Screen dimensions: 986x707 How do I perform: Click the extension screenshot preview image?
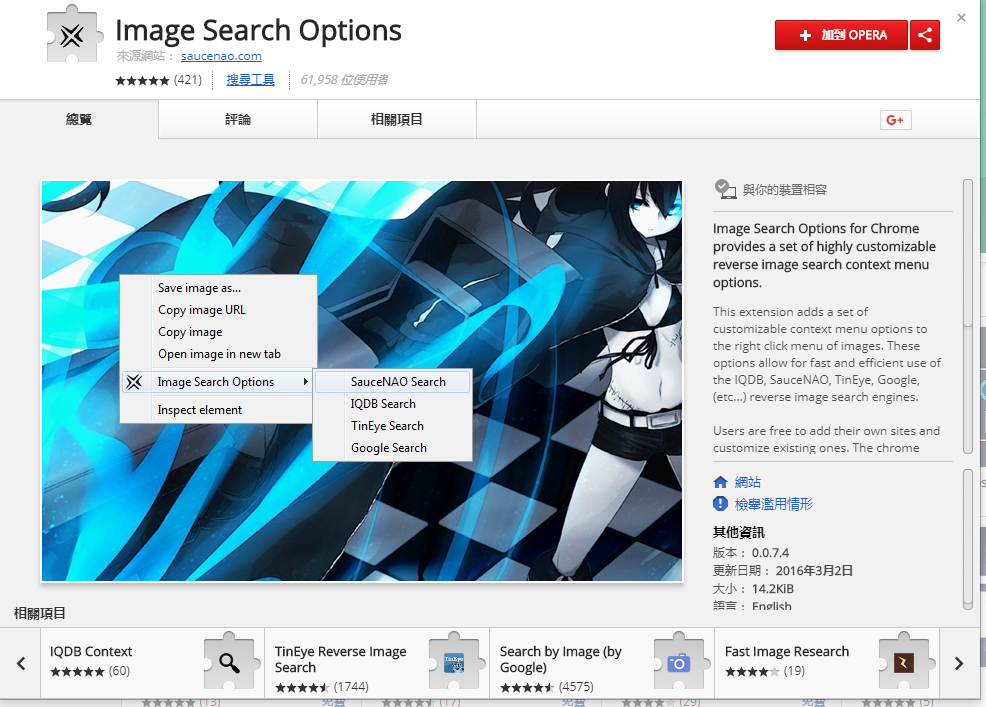pos(362,381)
